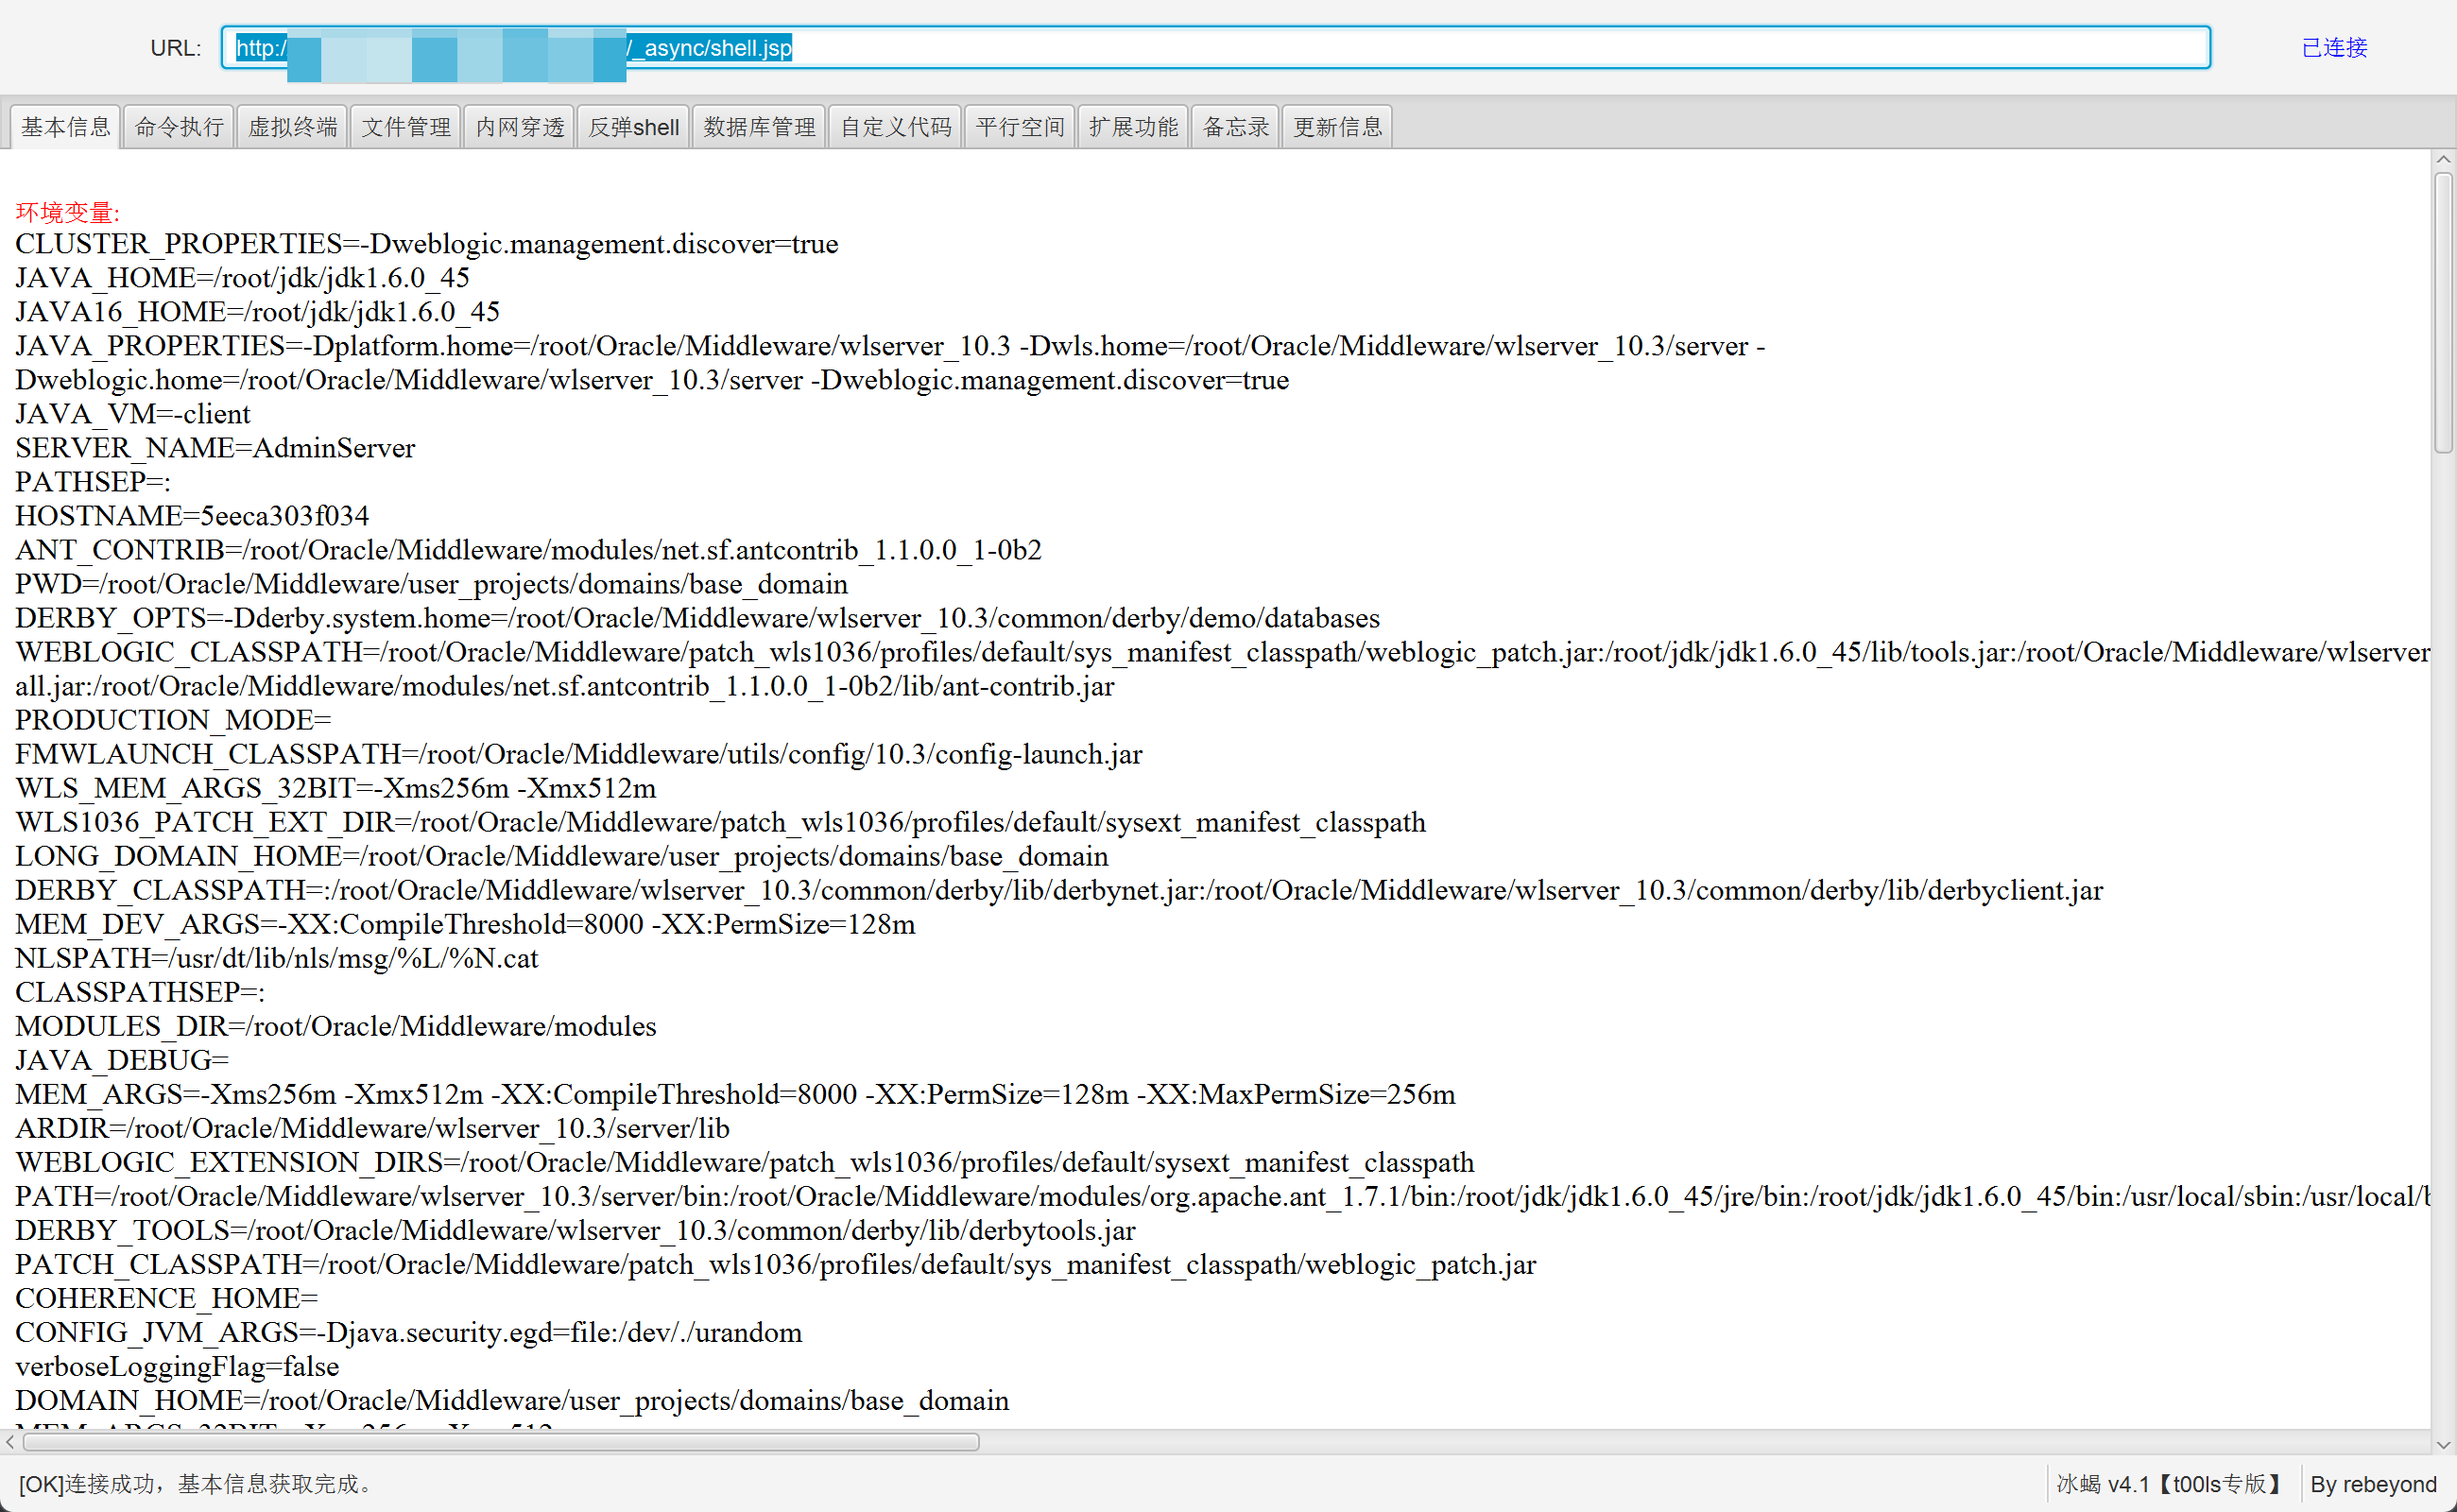Image resolution: width=2457 pixels, height=1512 pixels.
Task: Open the 数据库管理 tab
Action: click(759, 127)
